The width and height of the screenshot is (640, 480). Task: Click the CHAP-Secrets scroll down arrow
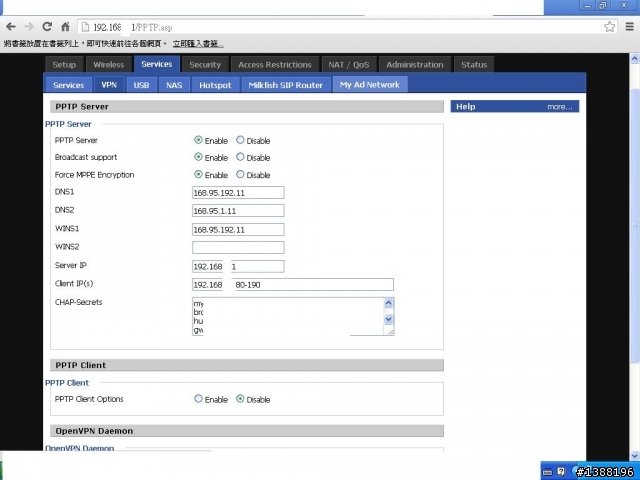coord(388,319)
